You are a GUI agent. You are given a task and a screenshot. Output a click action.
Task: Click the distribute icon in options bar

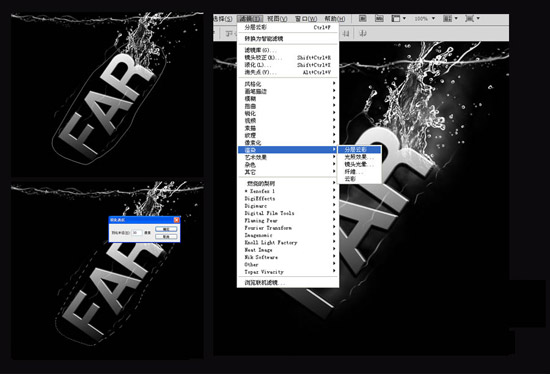tap(363, 34)
